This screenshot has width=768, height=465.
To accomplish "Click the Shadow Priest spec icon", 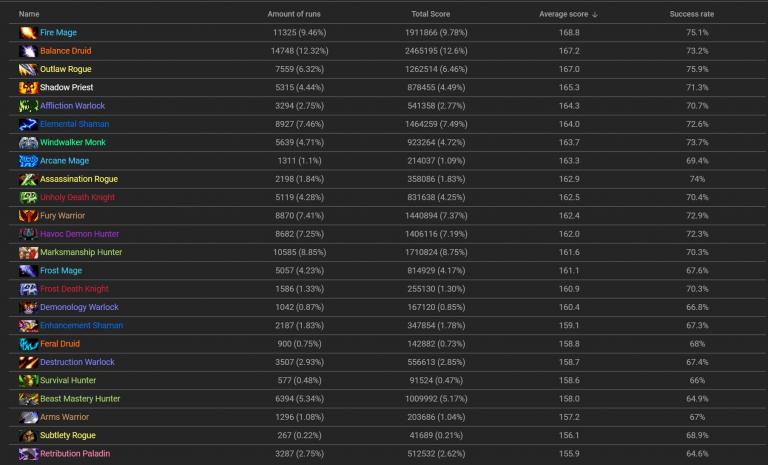I will pyautogui.click(x=28, y=88).
